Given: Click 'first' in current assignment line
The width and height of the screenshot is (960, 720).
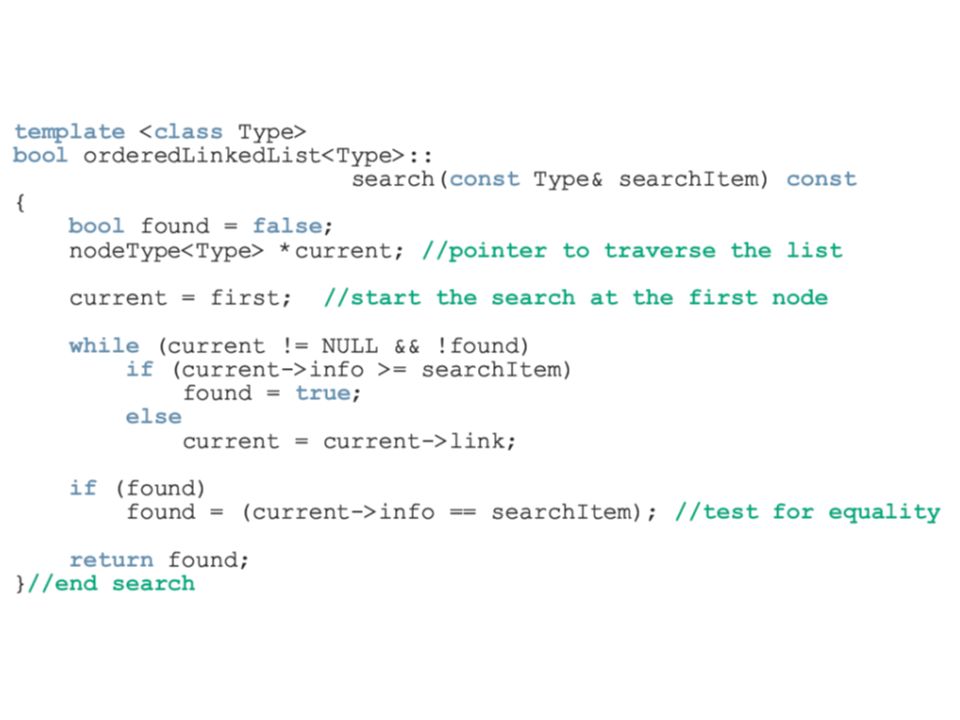Looking at the screenshot, I should pyautogui.click(x=245, y=298).
